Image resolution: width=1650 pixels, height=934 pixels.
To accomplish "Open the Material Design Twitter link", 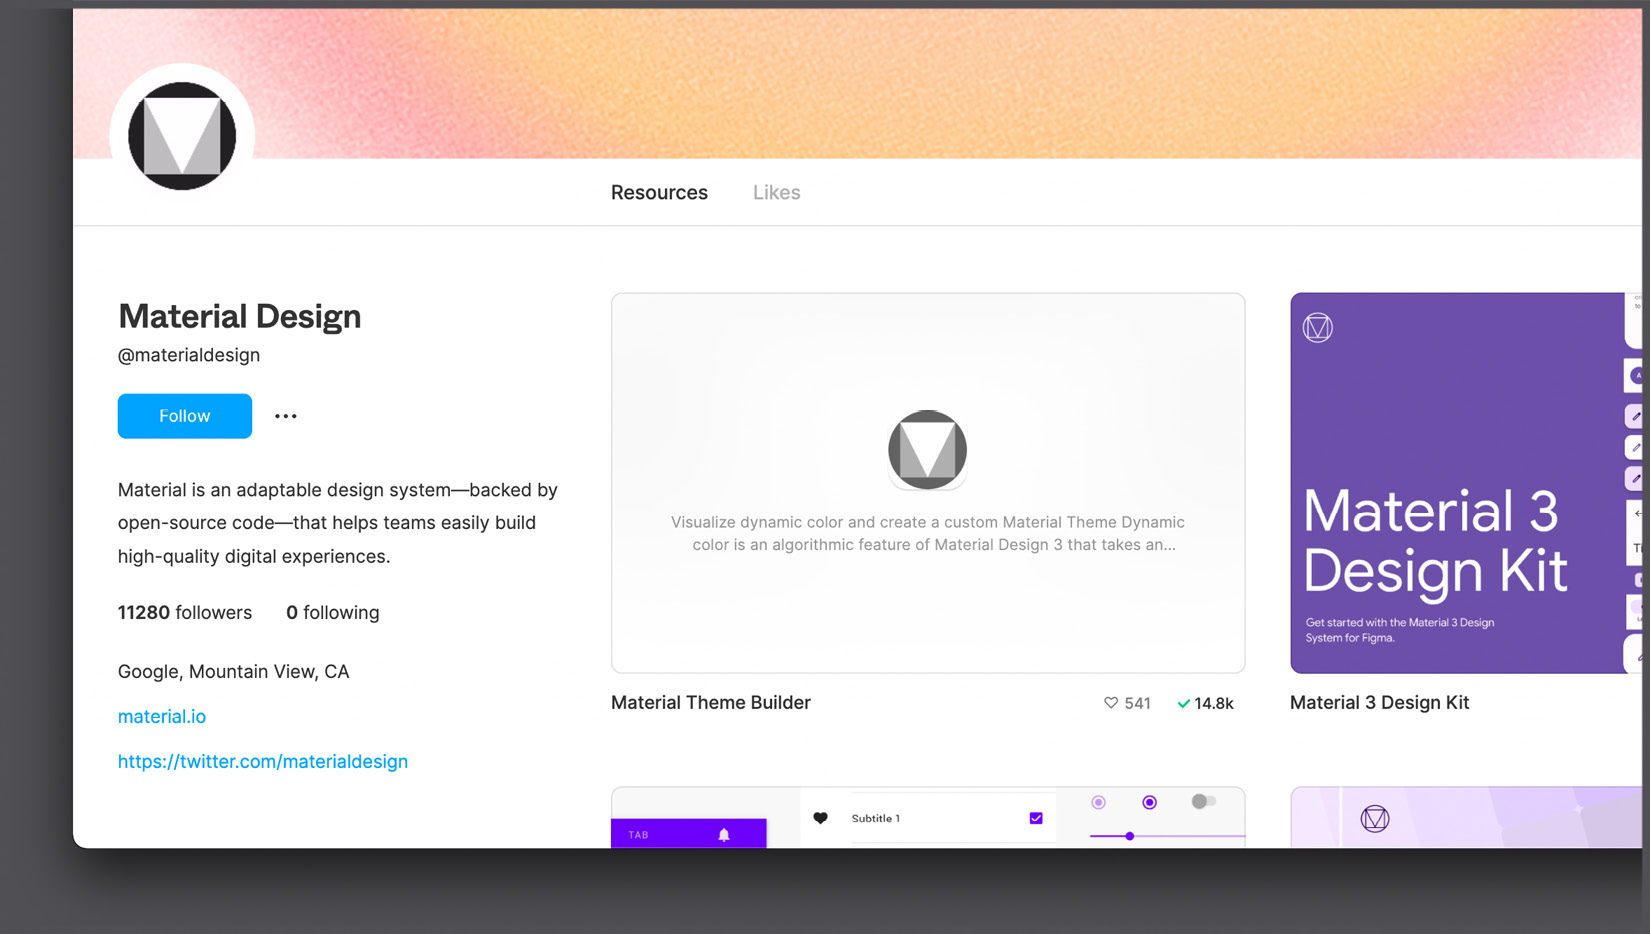I will pyautogui.click(x=262, y=761).
